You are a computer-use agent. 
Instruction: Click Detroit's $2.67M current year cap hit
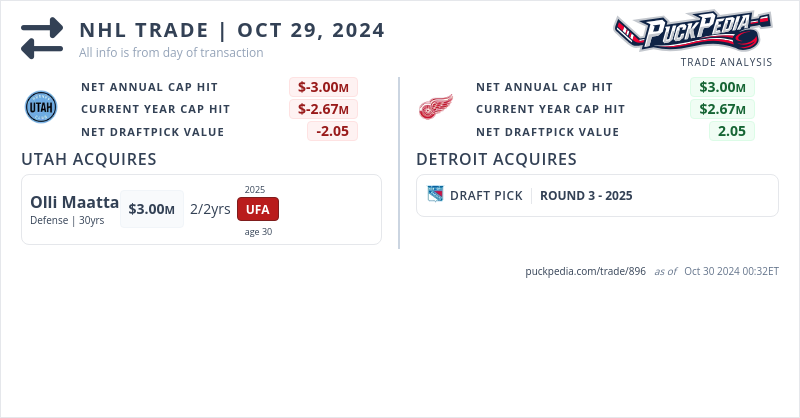pyautogui.click(x=722, y=109)
